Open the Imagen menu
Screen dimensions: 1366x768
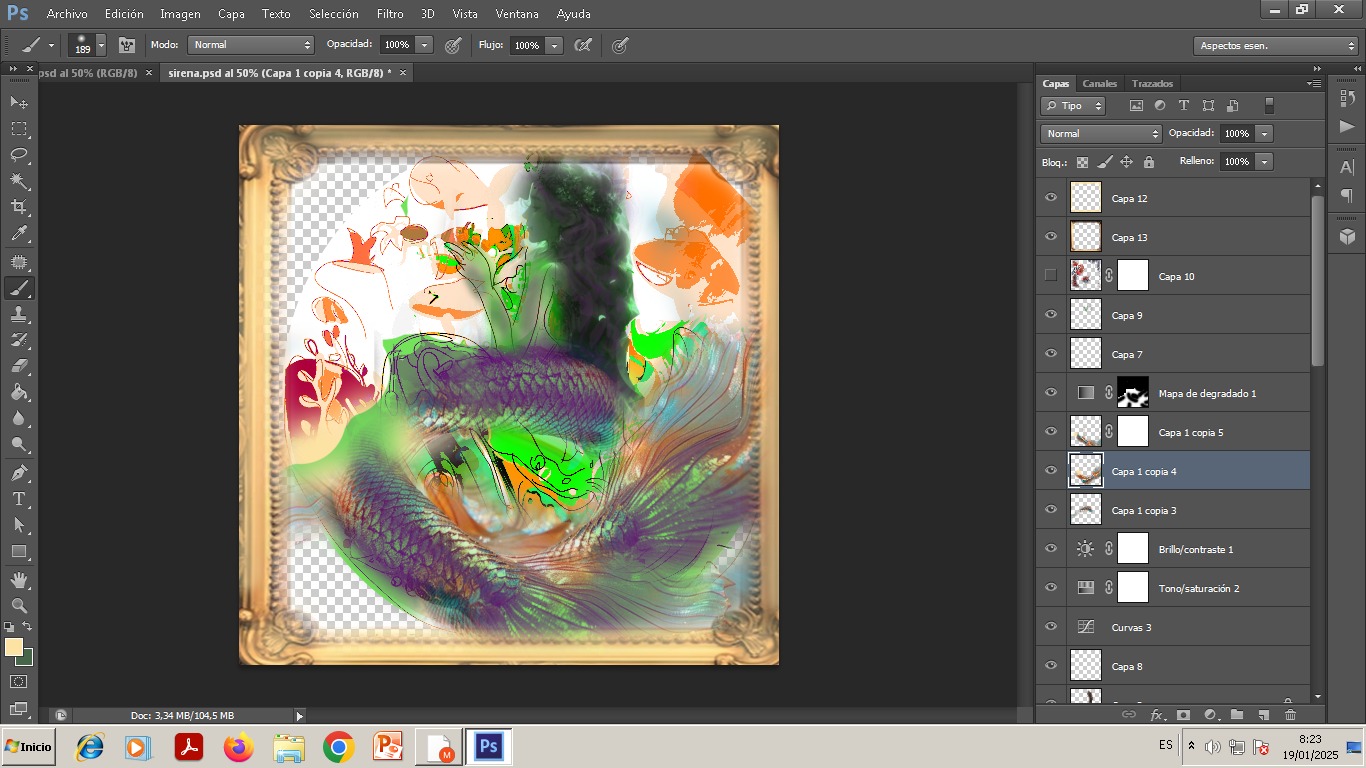[180, 14]
